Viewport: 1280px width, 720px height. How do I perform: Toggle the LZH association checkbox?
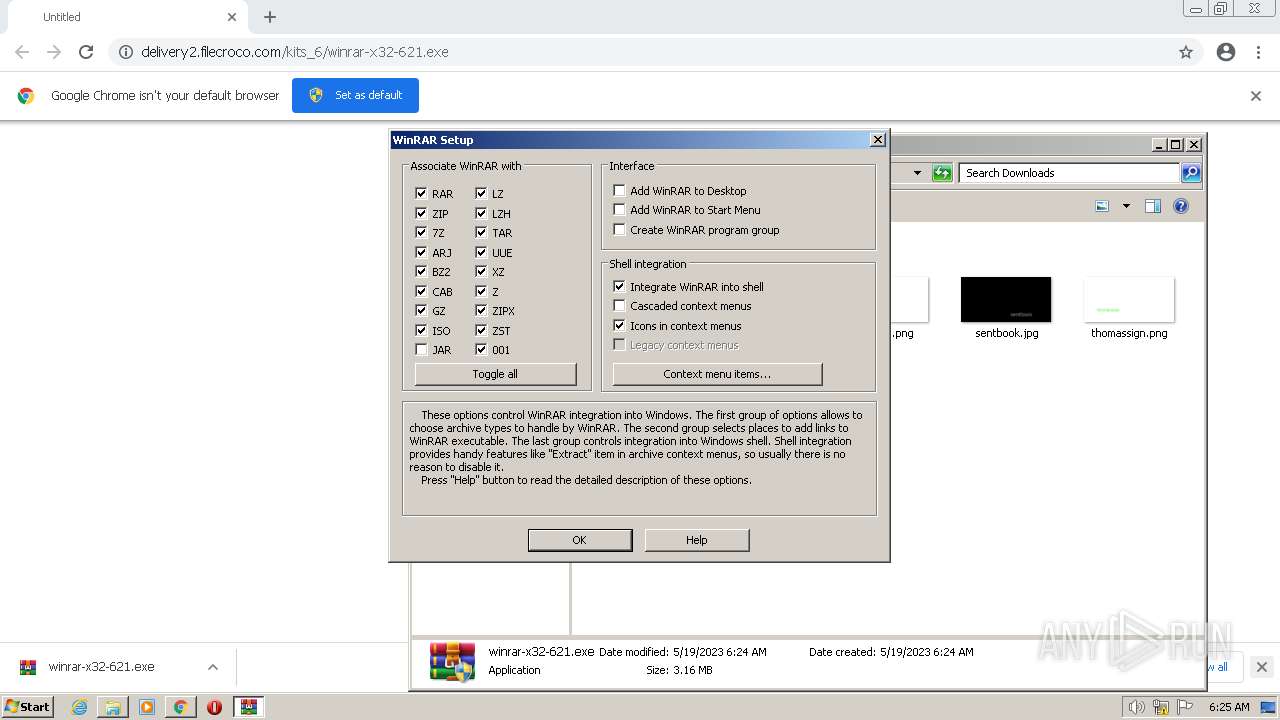[x=481, y=213]
